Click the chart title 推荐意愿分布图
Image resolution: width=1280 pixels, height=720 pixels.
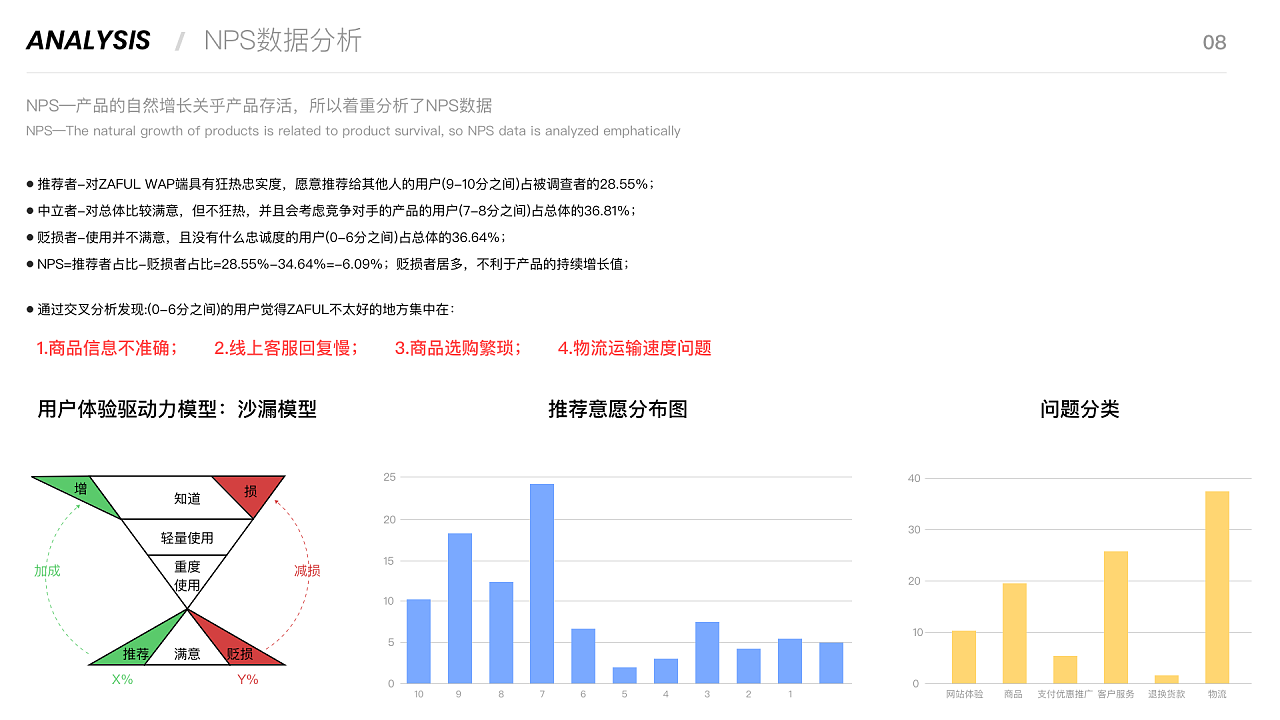pos(618,409)
